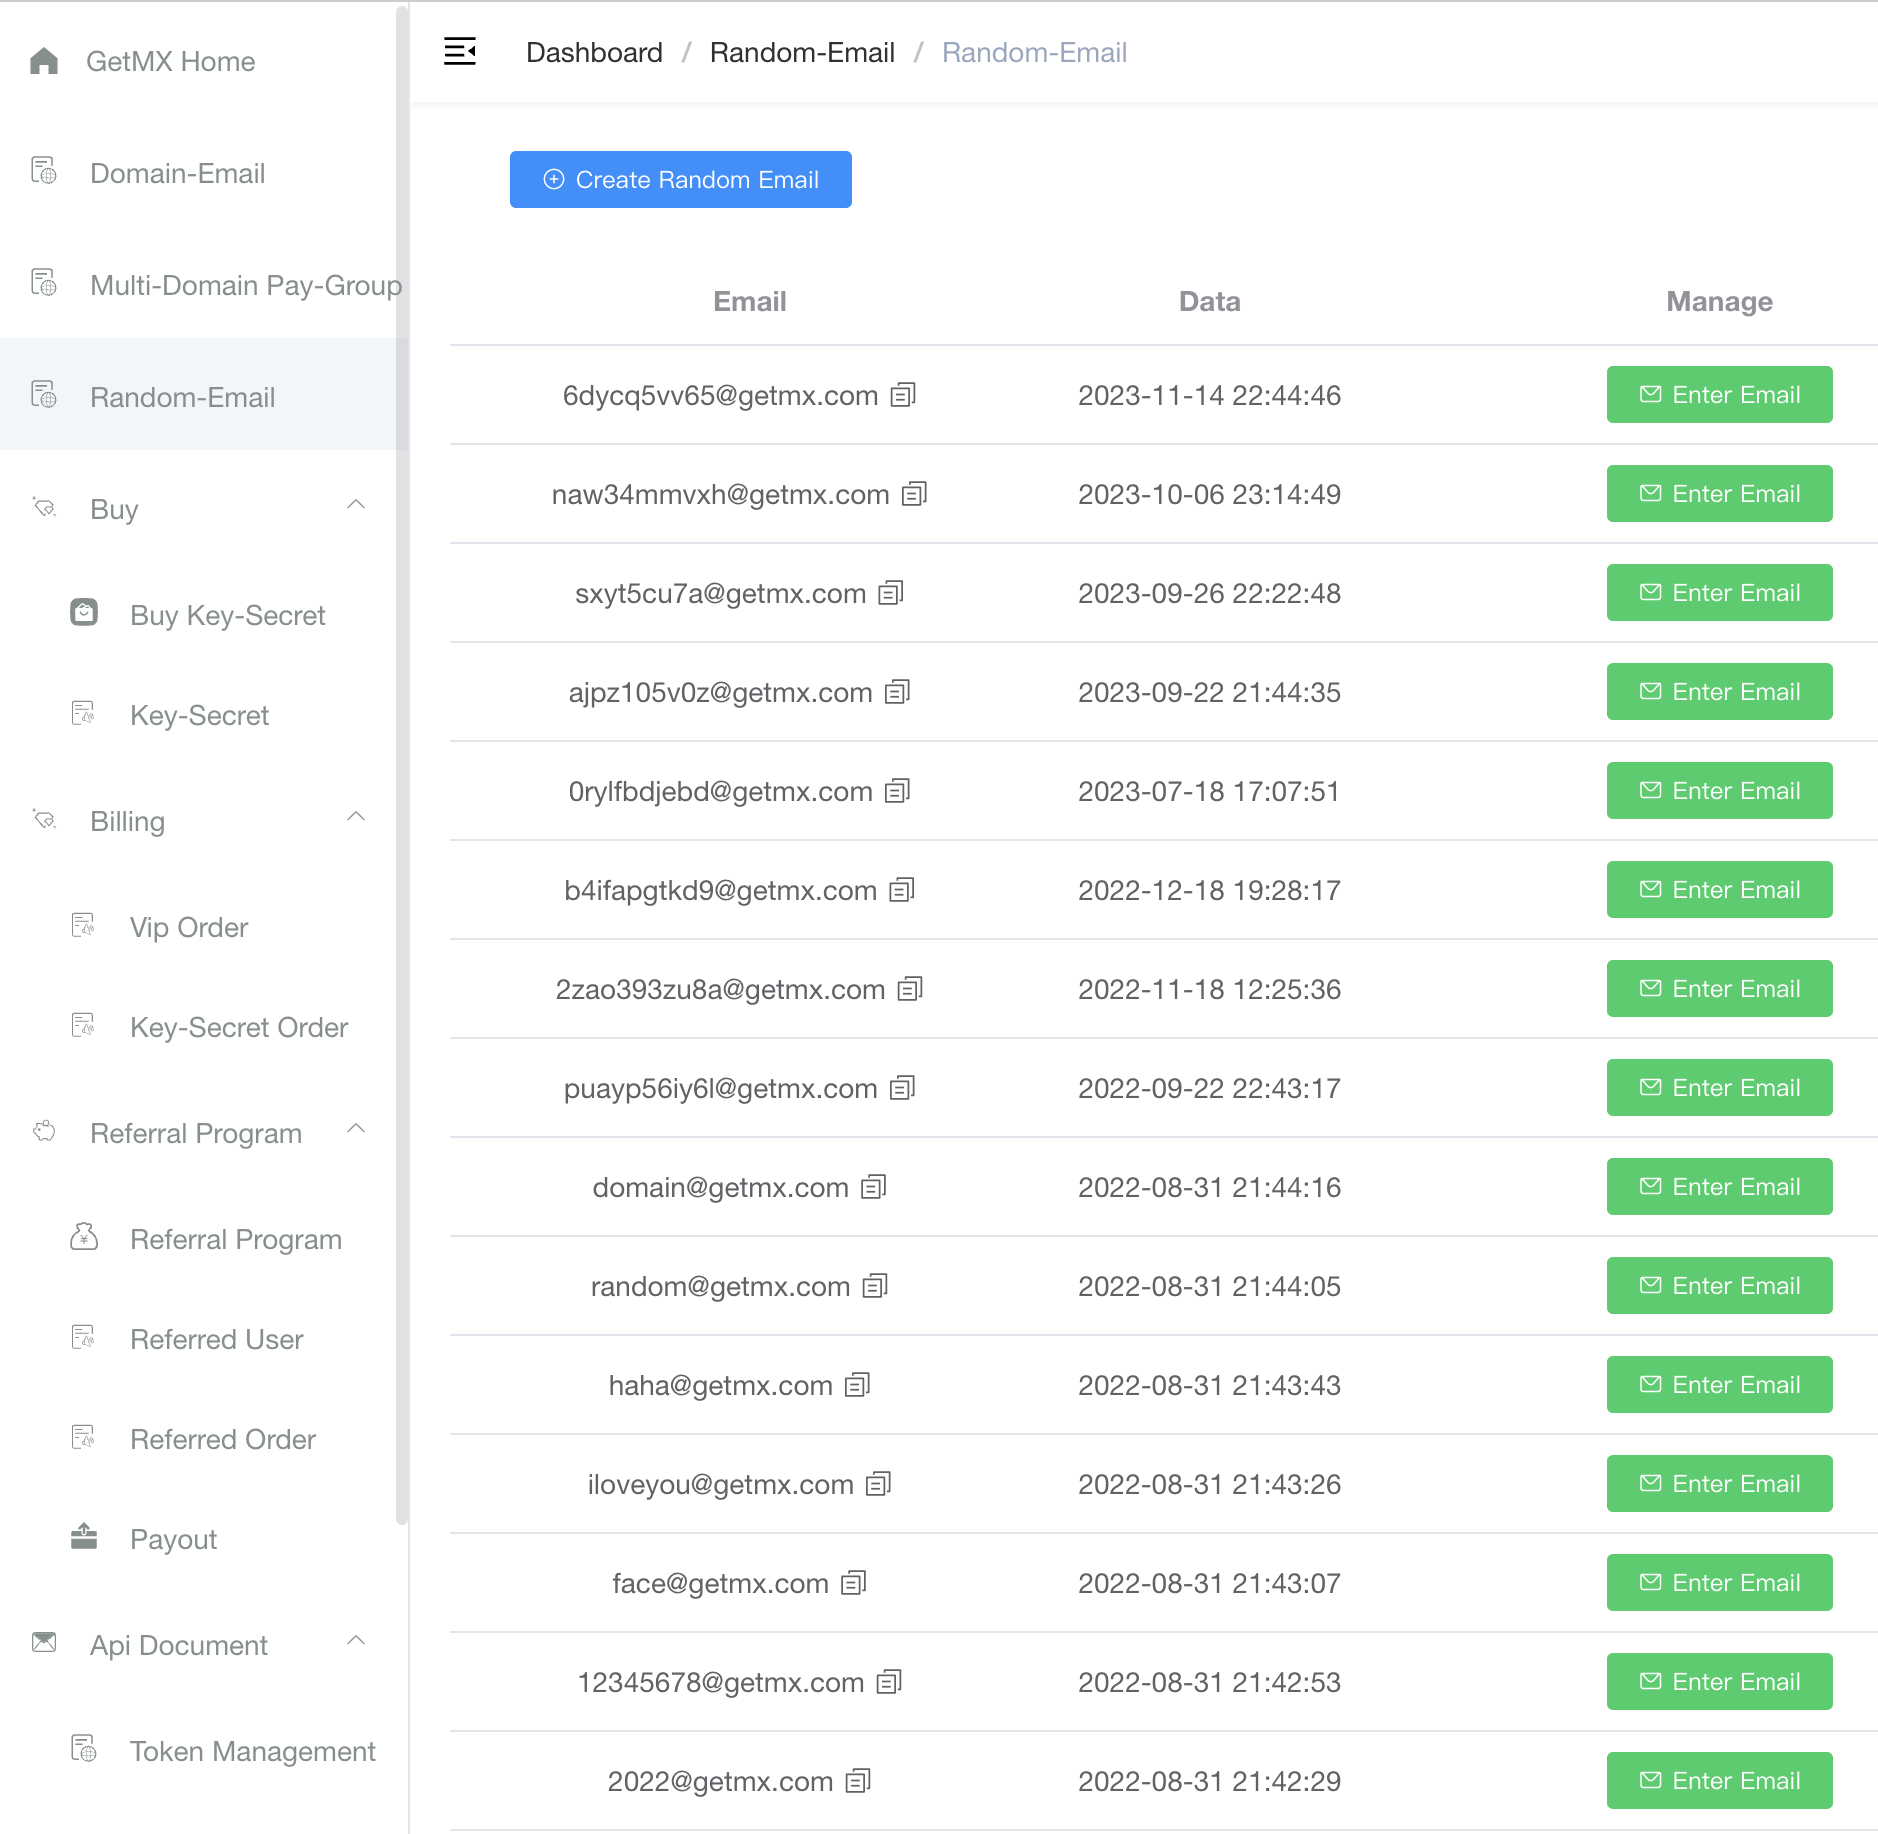Click the dark Random-Email breadcrumb link
The height and width of the screenshot is (1834, 1878).
click(x=802, y=52)
